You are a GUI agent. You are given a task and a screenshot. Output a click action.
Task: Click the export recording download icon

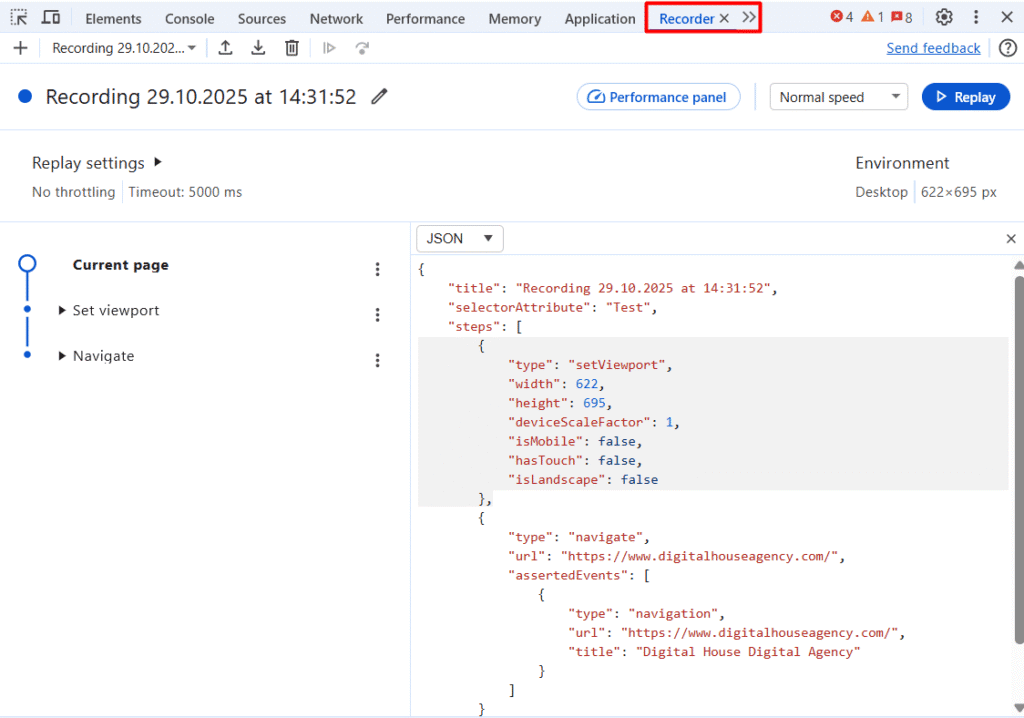coord(258,48)
